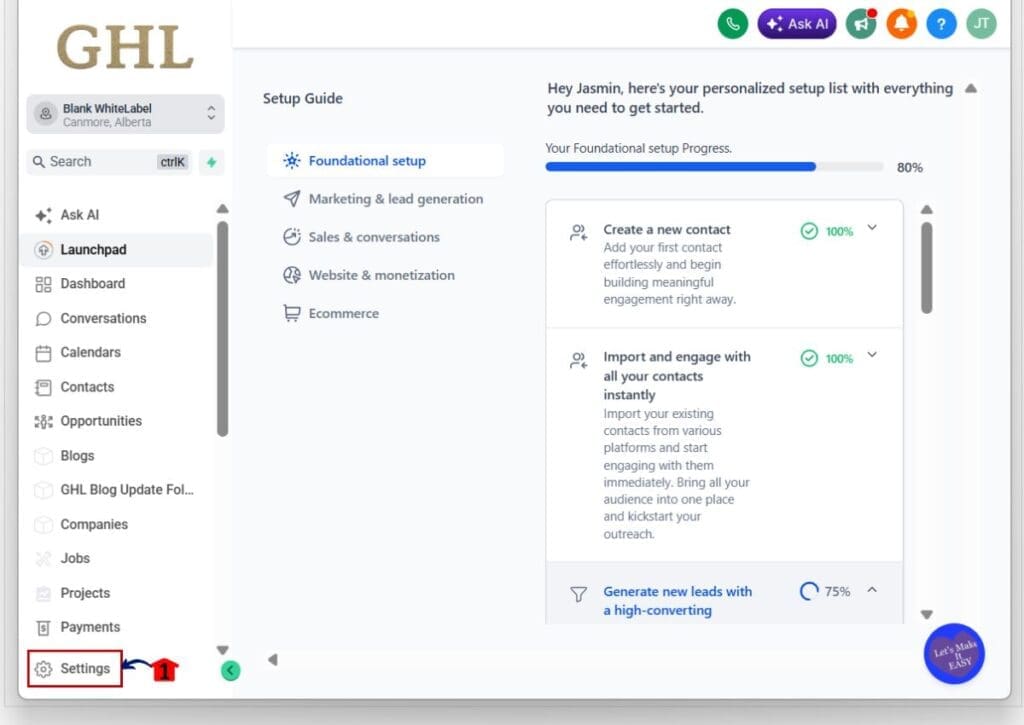Collapse the sidebar with green arrow button
The height and width of the screenshot is (725, 1024).
231,670
